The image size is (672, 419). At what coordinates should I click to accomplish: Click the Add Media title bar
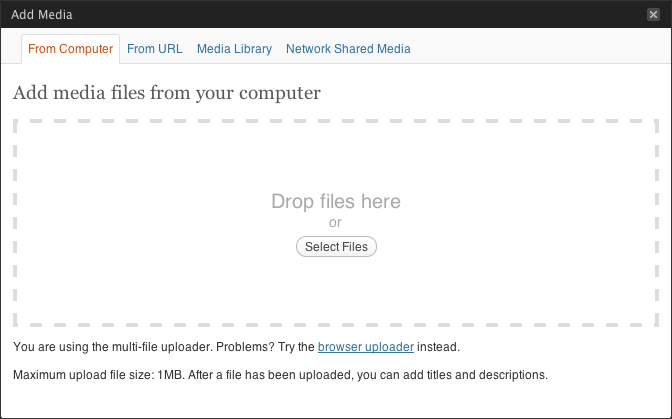(336, 14)
